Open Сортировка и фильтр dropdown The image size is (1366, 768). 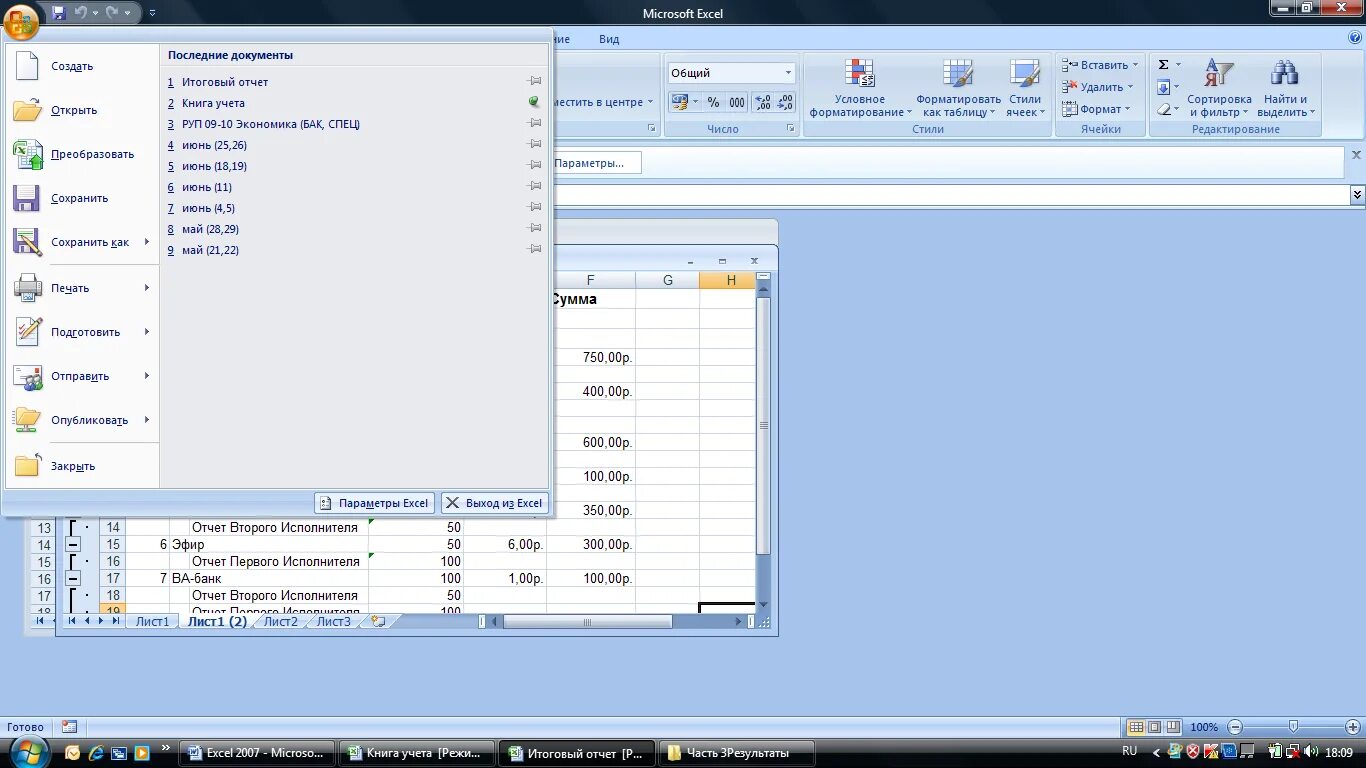pyautogui.click(x=1219, y=88)
